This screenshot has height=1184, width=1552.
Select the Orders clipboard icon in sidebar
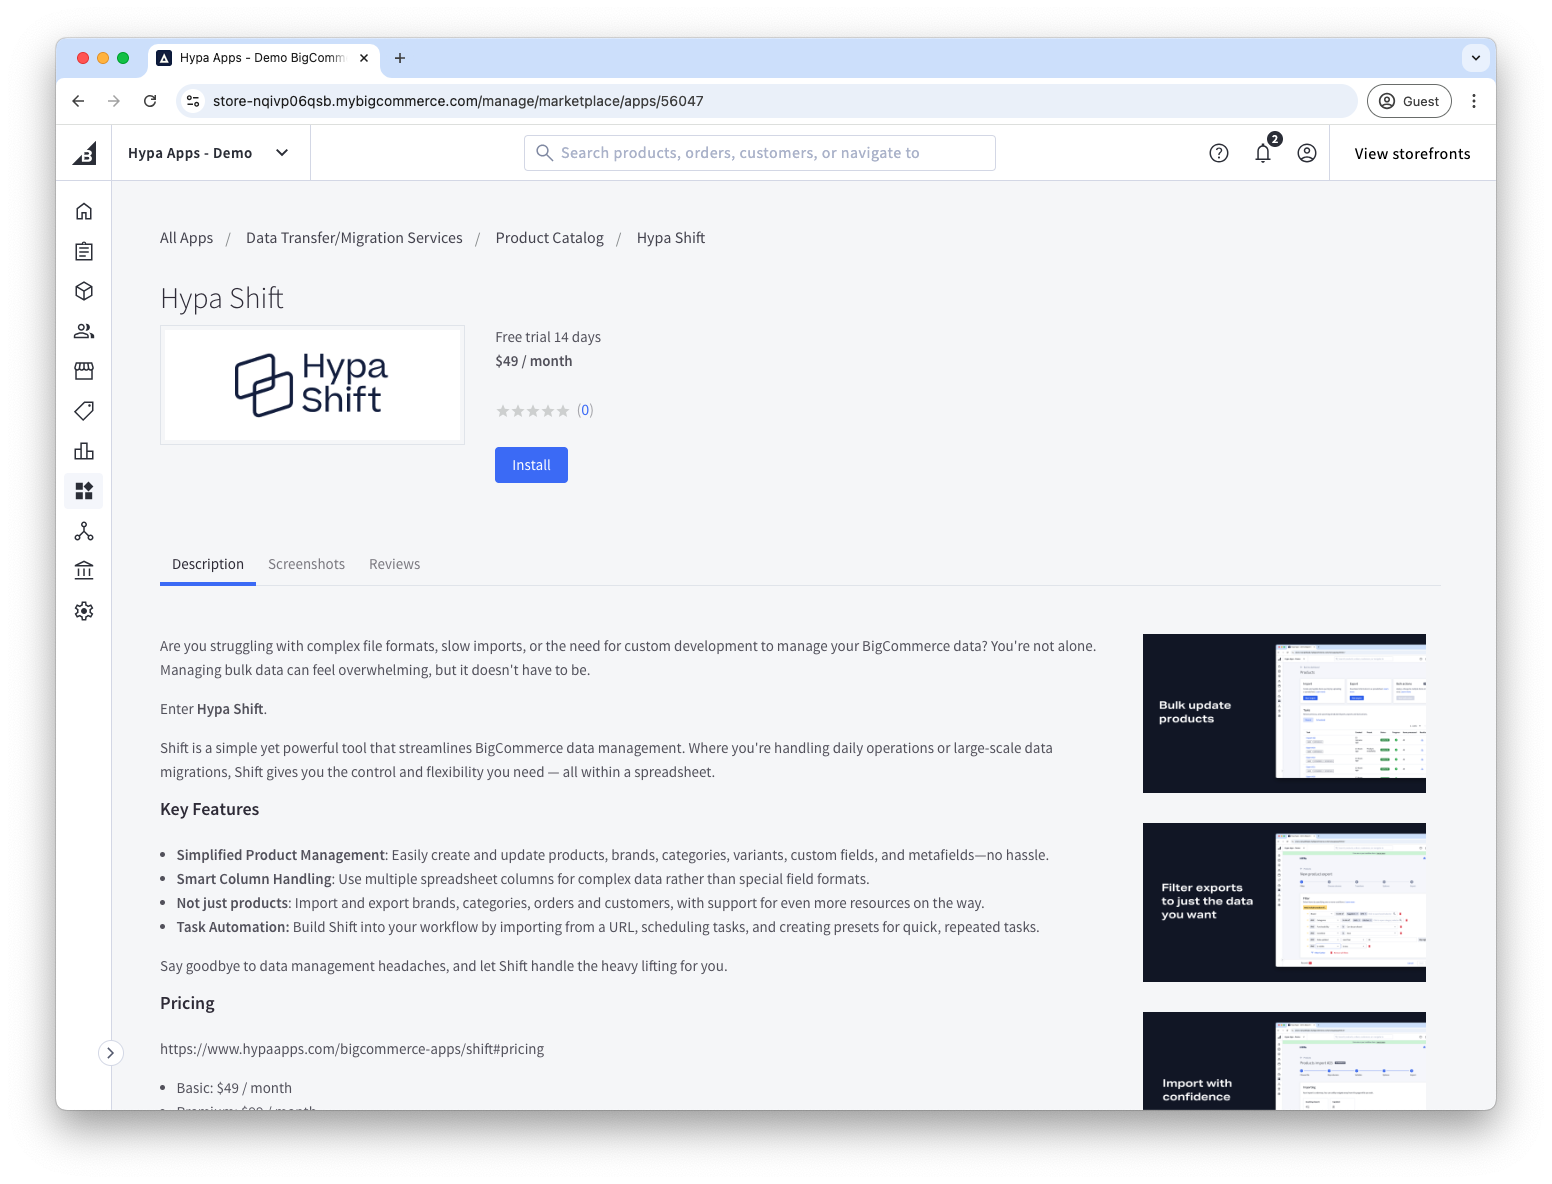tap(84, 251)
